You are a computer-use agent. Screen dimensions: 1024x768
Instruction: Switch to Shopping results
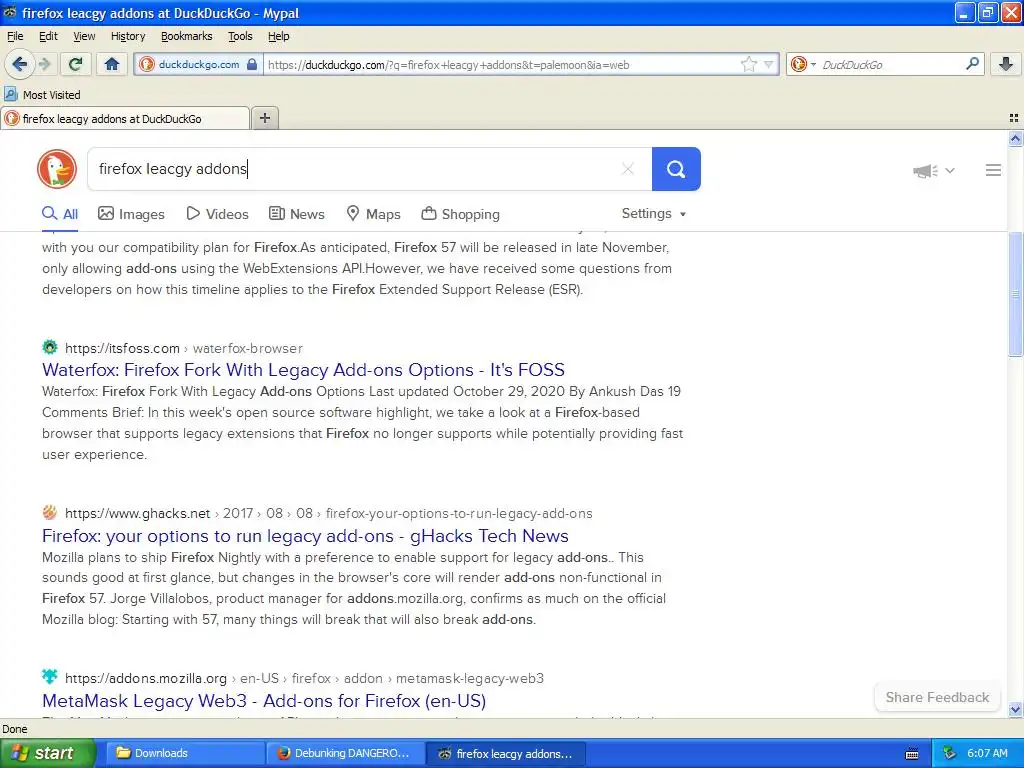[460, 214]
